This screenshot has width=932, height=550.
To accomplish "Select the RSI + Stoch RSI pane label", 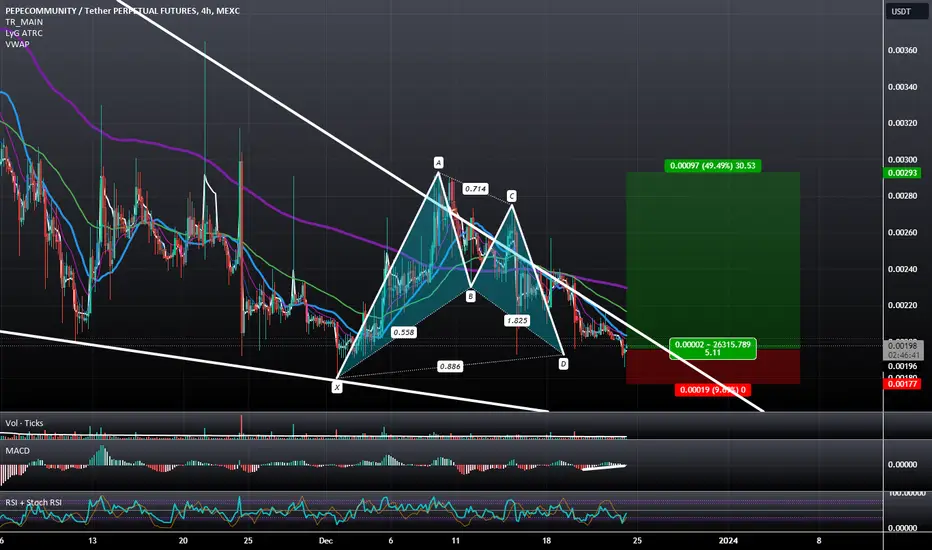I will point(33,502).
